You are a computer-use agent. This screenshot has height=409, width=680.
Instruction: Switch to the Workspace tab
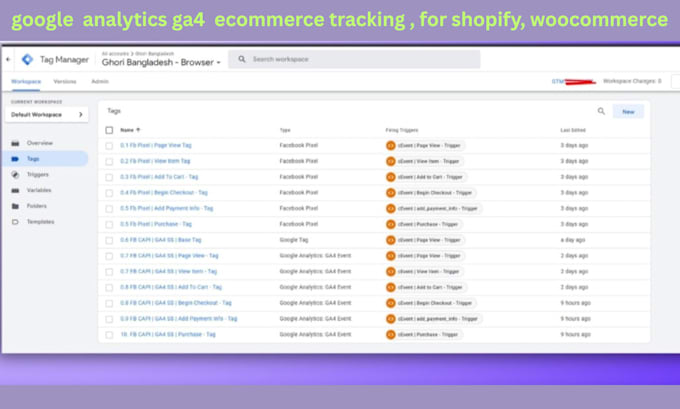[26, 82]
